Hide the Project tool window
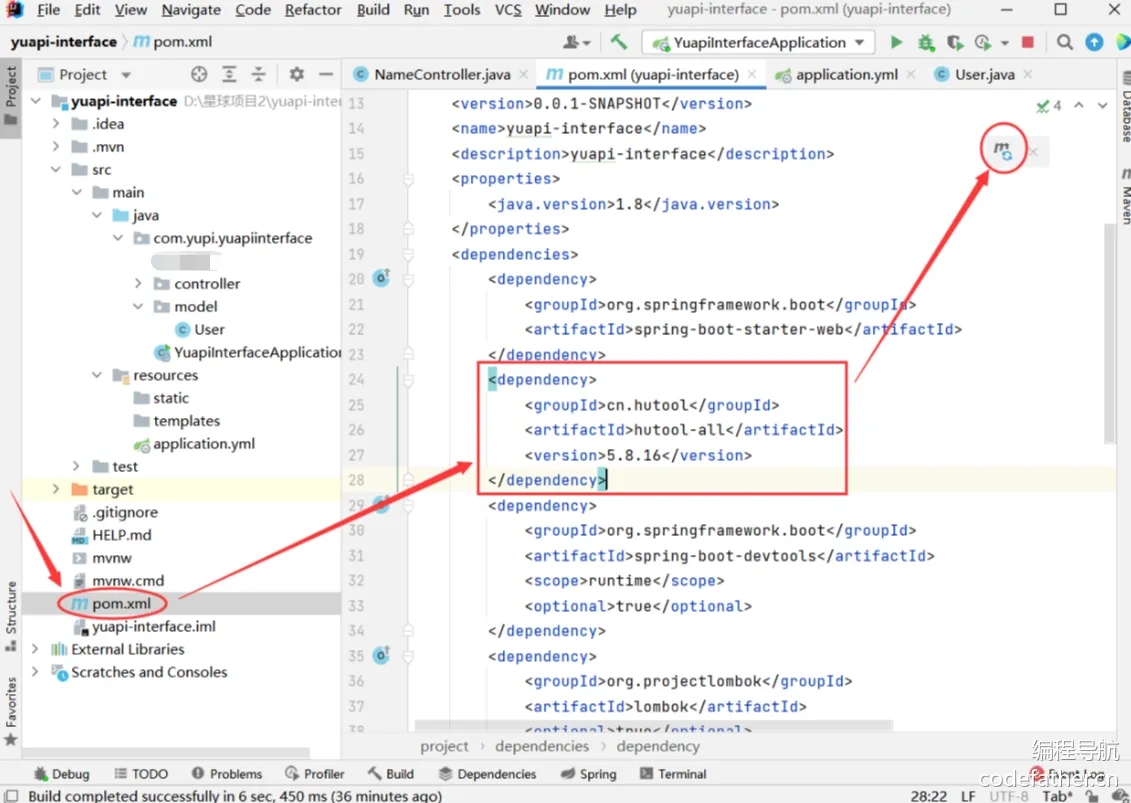 (326, 74)
